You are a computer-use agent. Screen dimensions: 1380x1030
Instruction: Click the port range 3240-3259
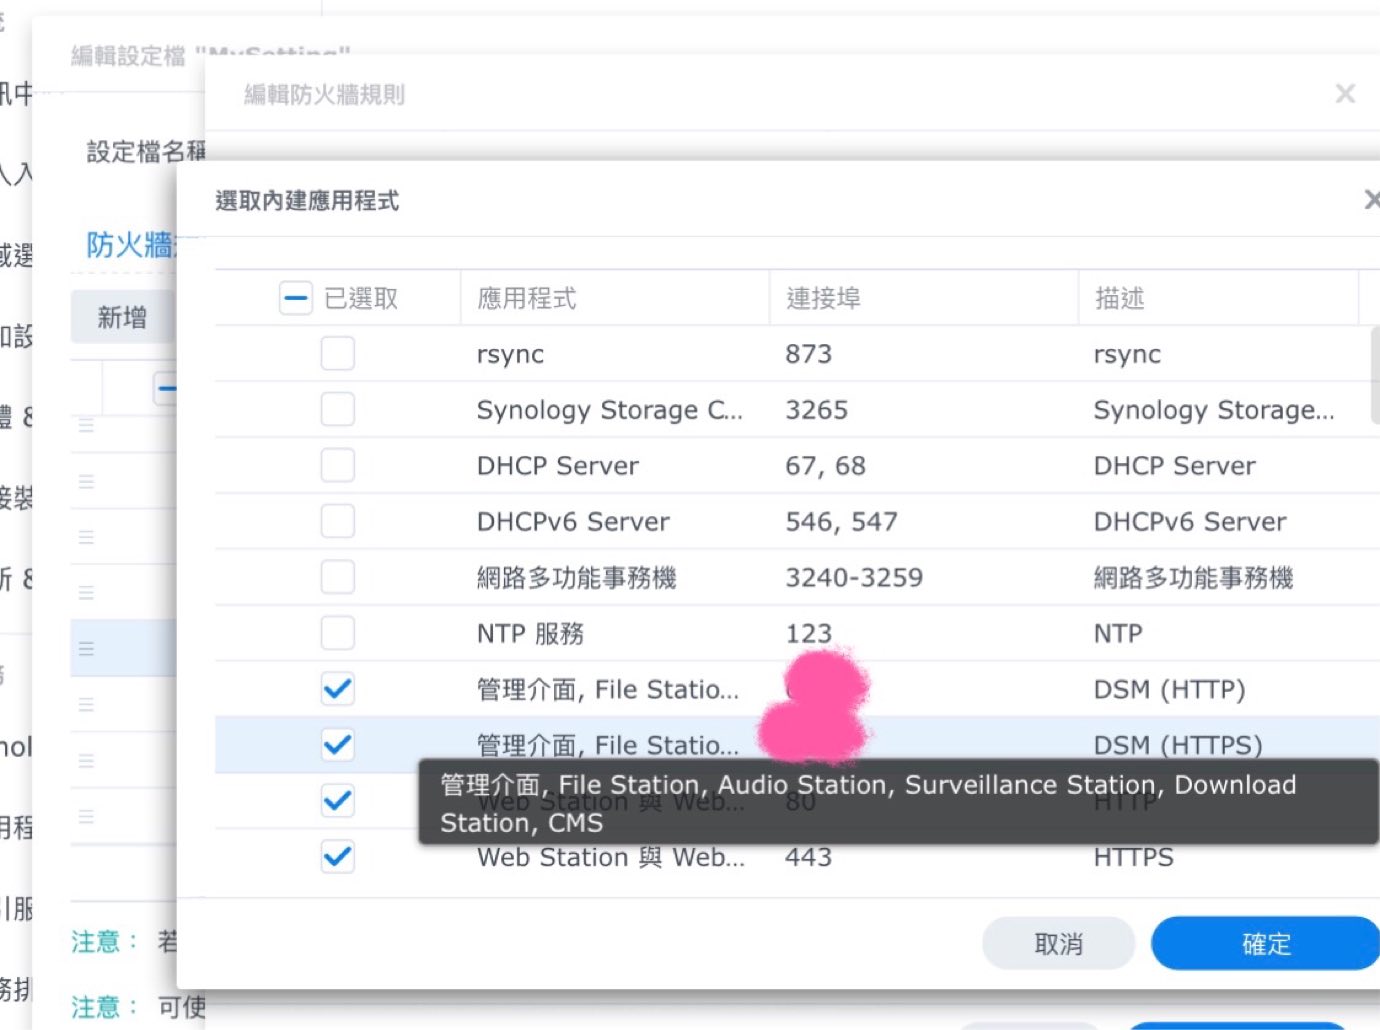click(x=854, y=578)
